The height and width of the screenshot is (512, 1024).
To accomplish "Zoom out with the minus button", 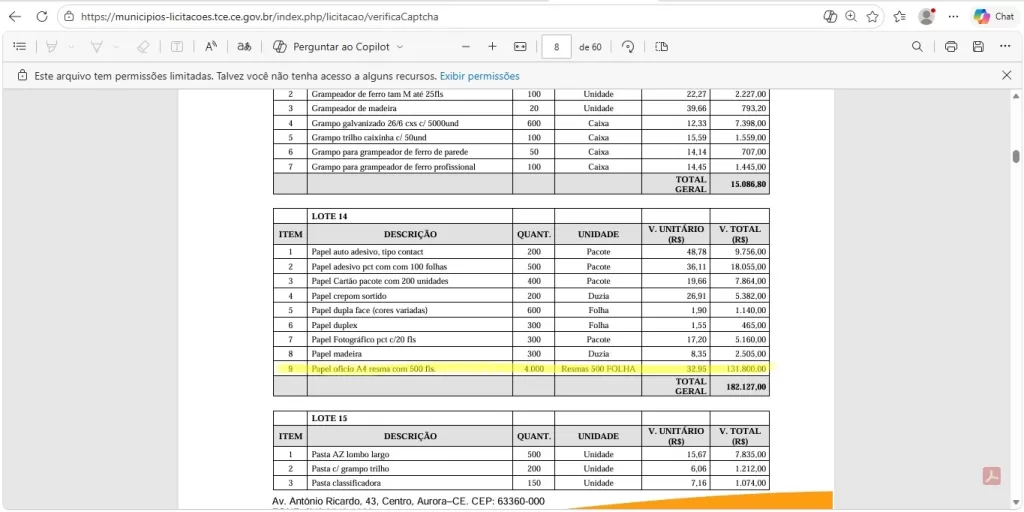I will point(465,47).
